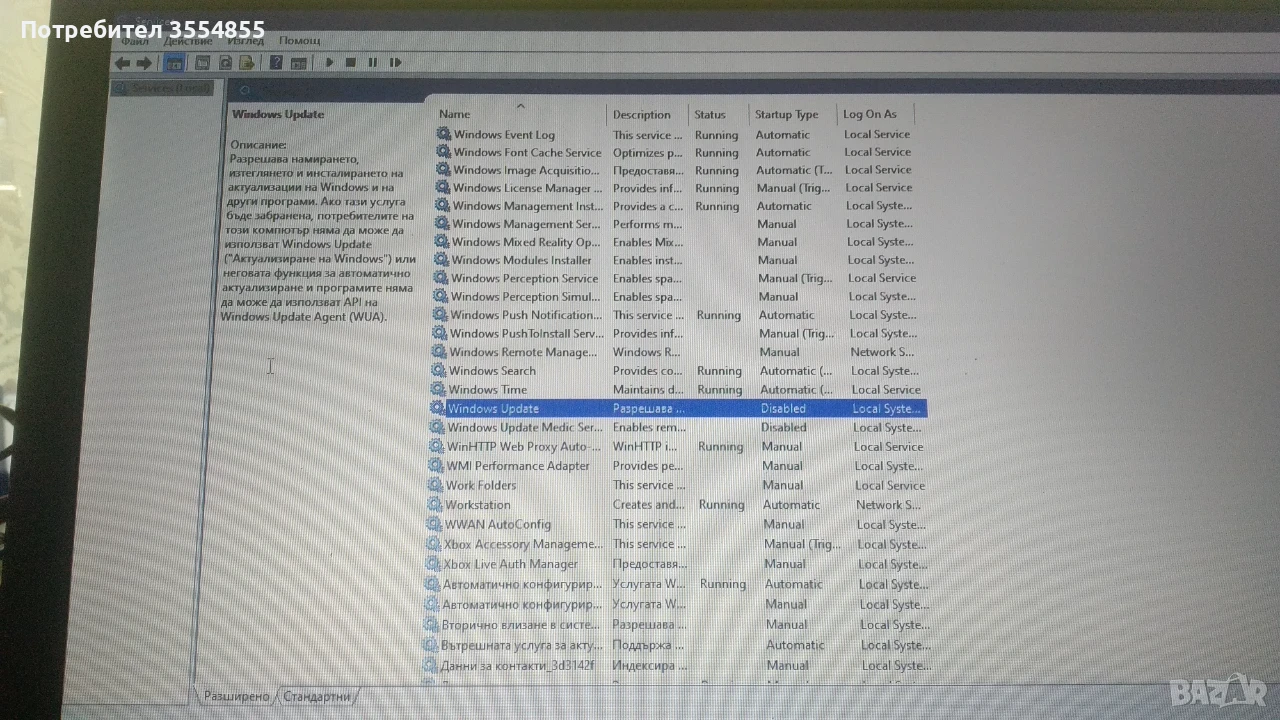Select the Windows Management Ser... service name

point(526,224)
